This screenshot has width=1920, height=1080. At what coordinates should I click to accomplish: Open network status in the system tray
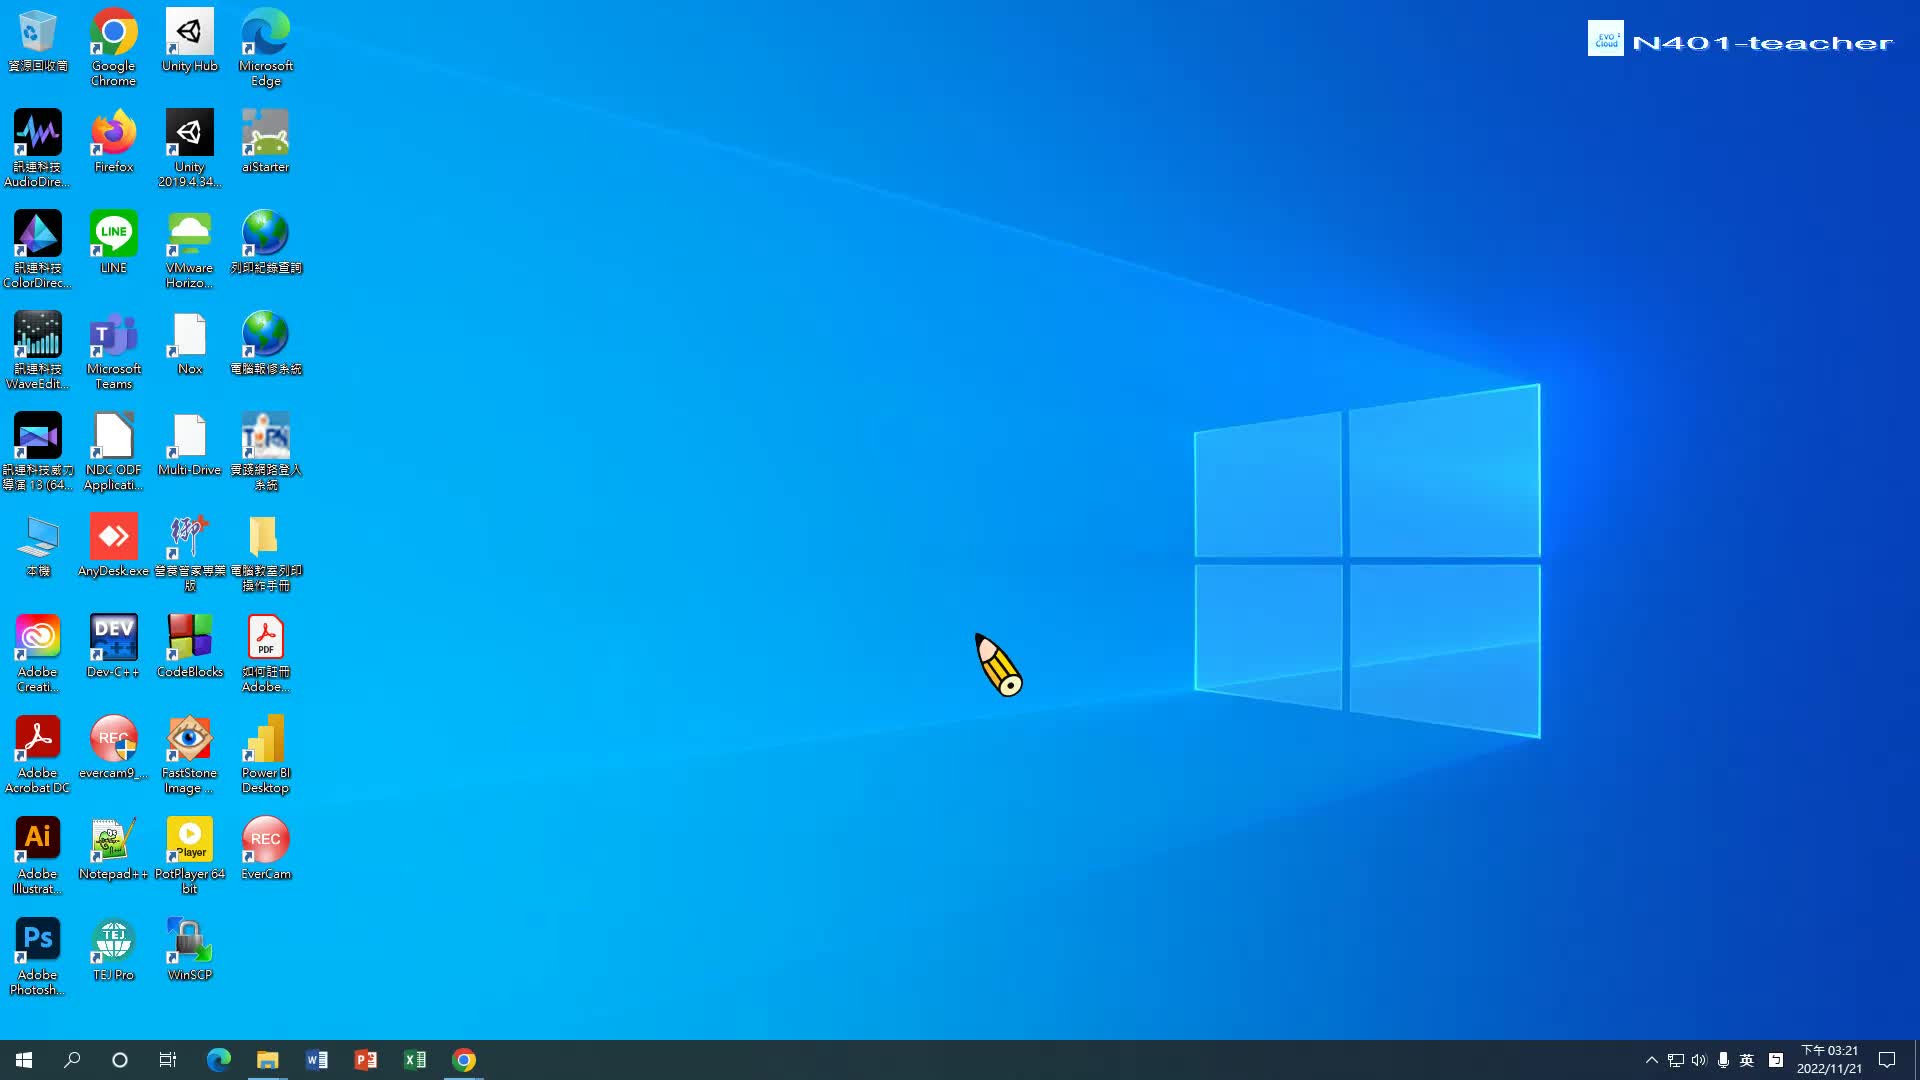(x=1676, y=1060)
